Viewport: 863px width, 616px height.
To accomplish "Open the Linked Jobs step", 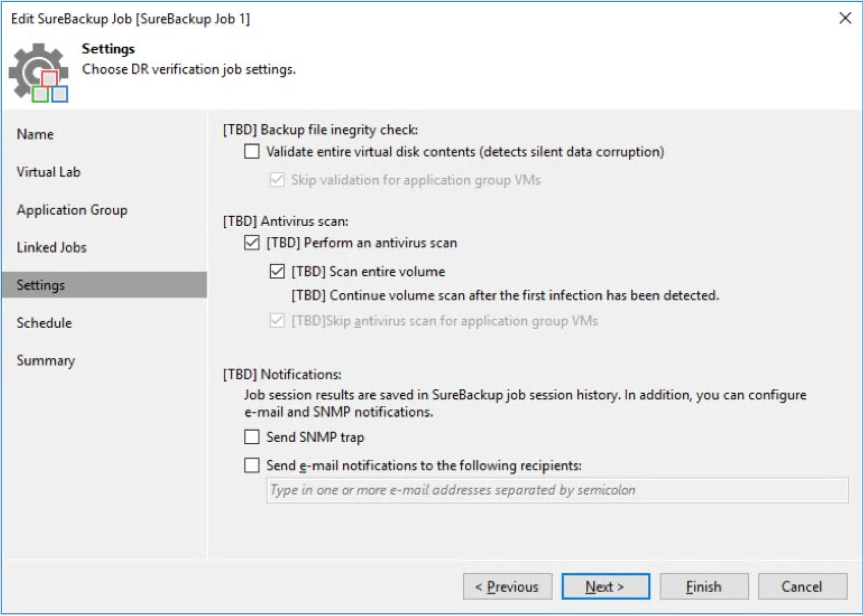I will 104,247.
